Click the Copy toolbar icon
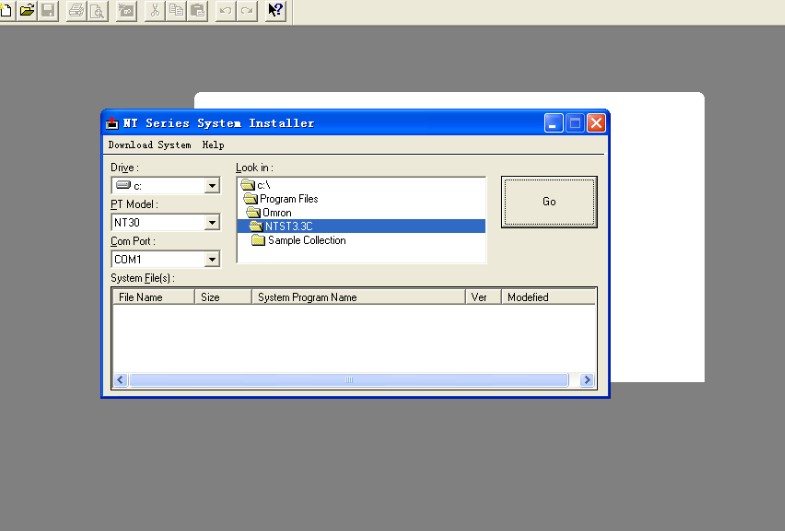The width and height of the screenshot is (785, 531). pos(177,11)
